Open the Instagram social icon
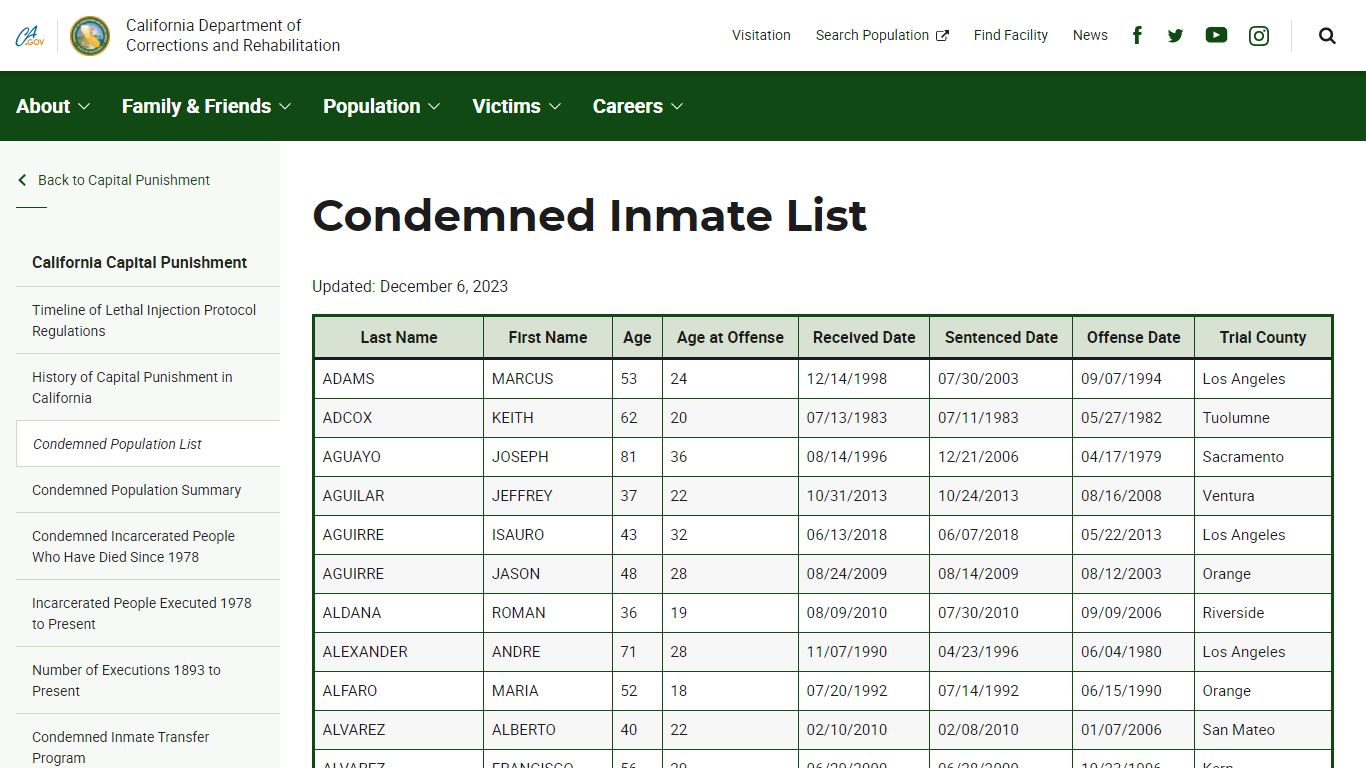Screen dimensions: 1366x768 tap(1259, 35)
